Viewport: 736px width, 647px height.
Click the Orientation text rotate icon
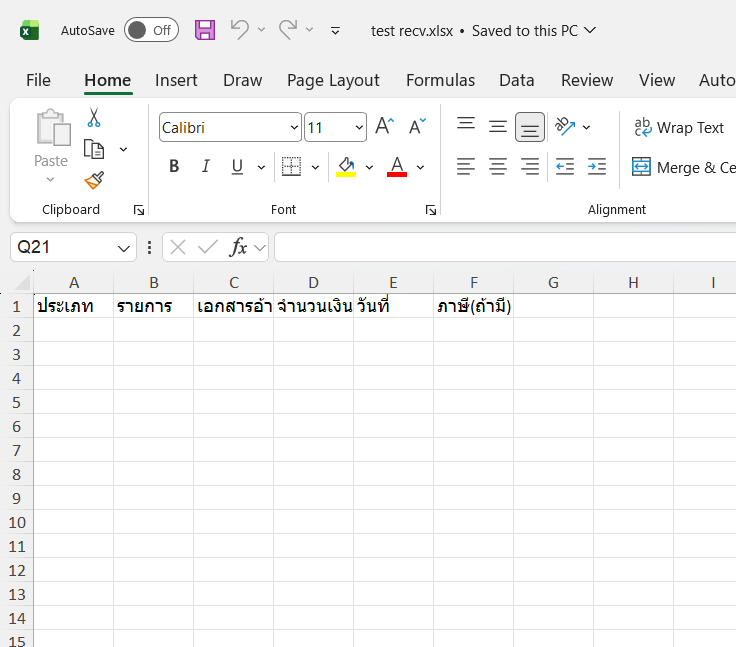(x=565, y=126)
